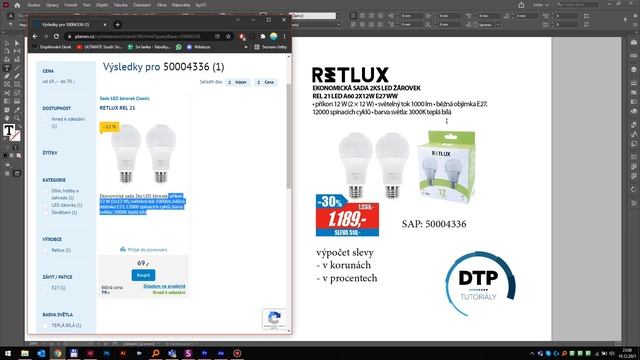
Task: Sort results by Název
Action: tap(238, 82)
